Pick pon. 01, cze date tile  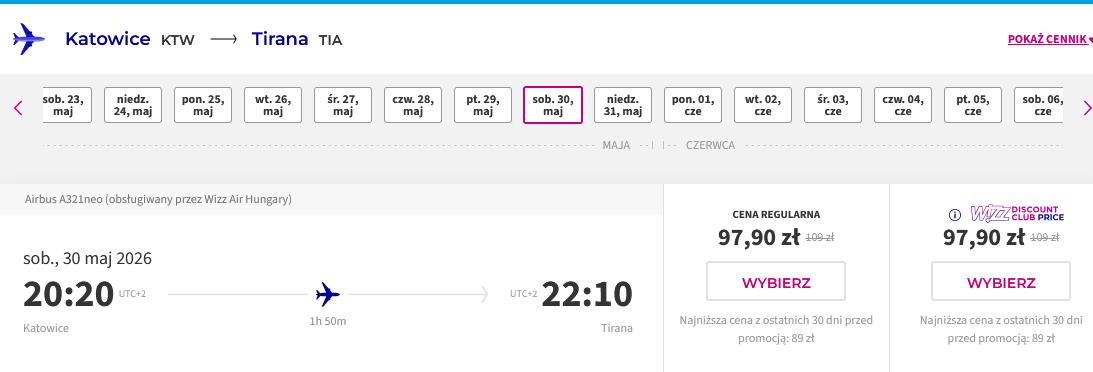pos(693,105)
